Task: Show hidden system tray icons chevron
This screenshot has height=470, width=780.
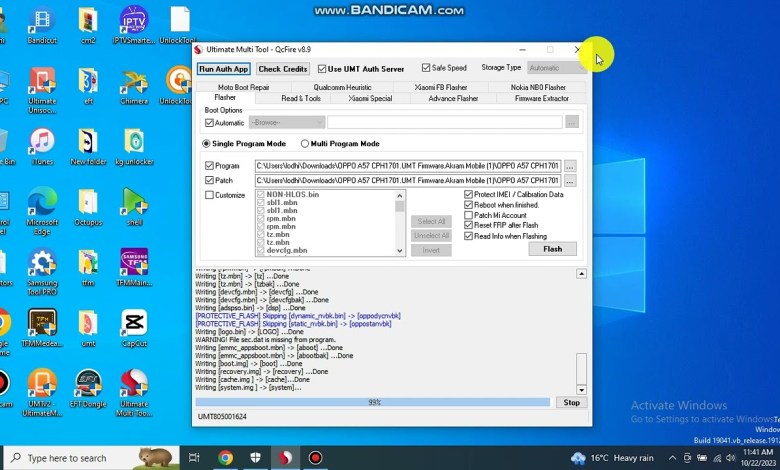Action: pyautogui.click(x=672, y=458)
